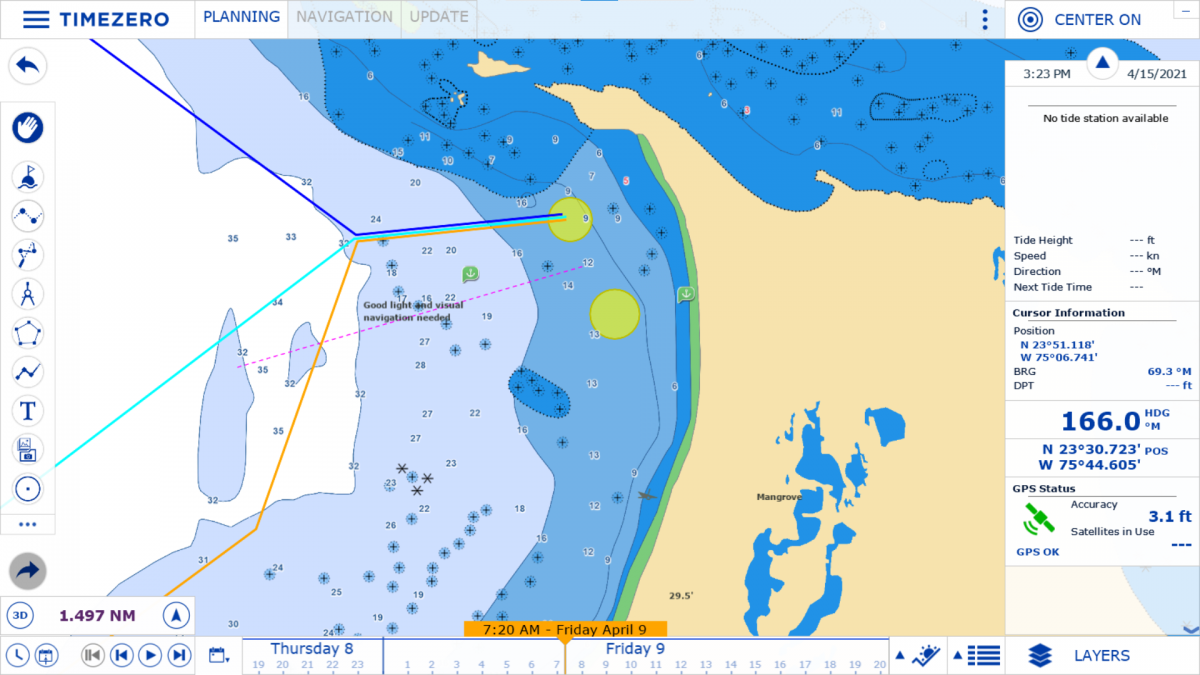
Task: Toggle 3D chart view
Action: point(18,615)
